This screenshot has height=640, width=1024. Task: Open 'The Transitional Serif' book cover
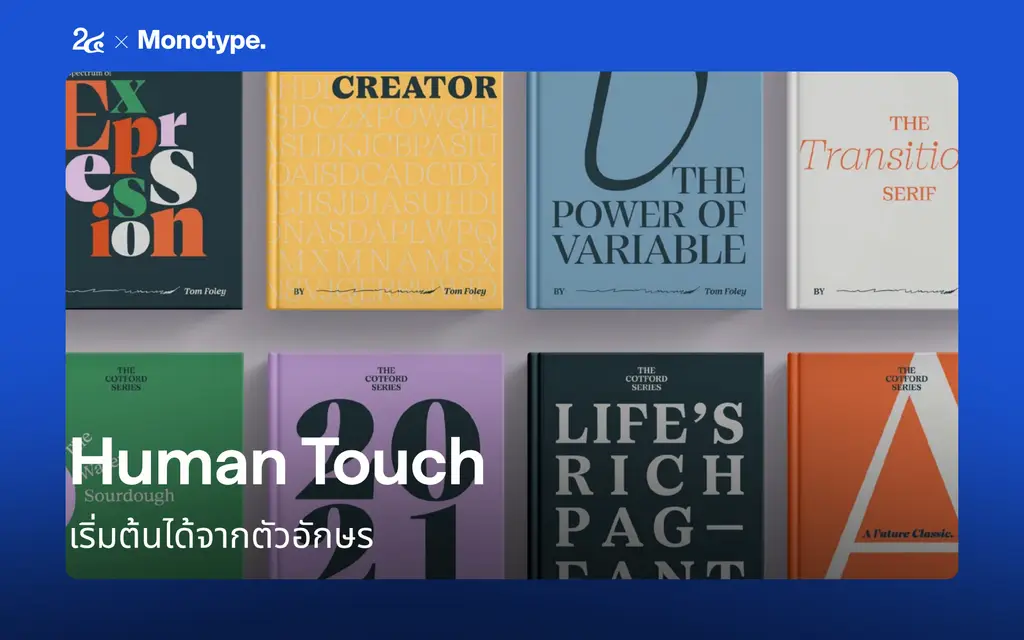[x=872, y=190]
